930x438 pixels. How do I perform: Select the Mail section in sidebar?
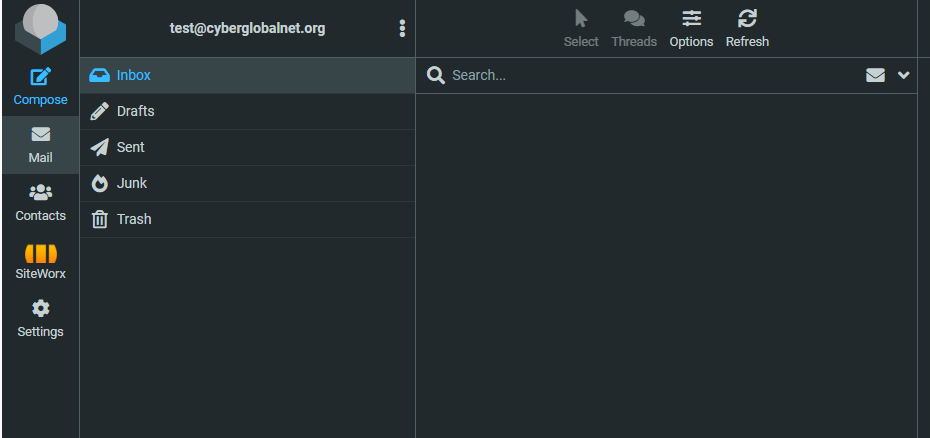pos(40,145)
